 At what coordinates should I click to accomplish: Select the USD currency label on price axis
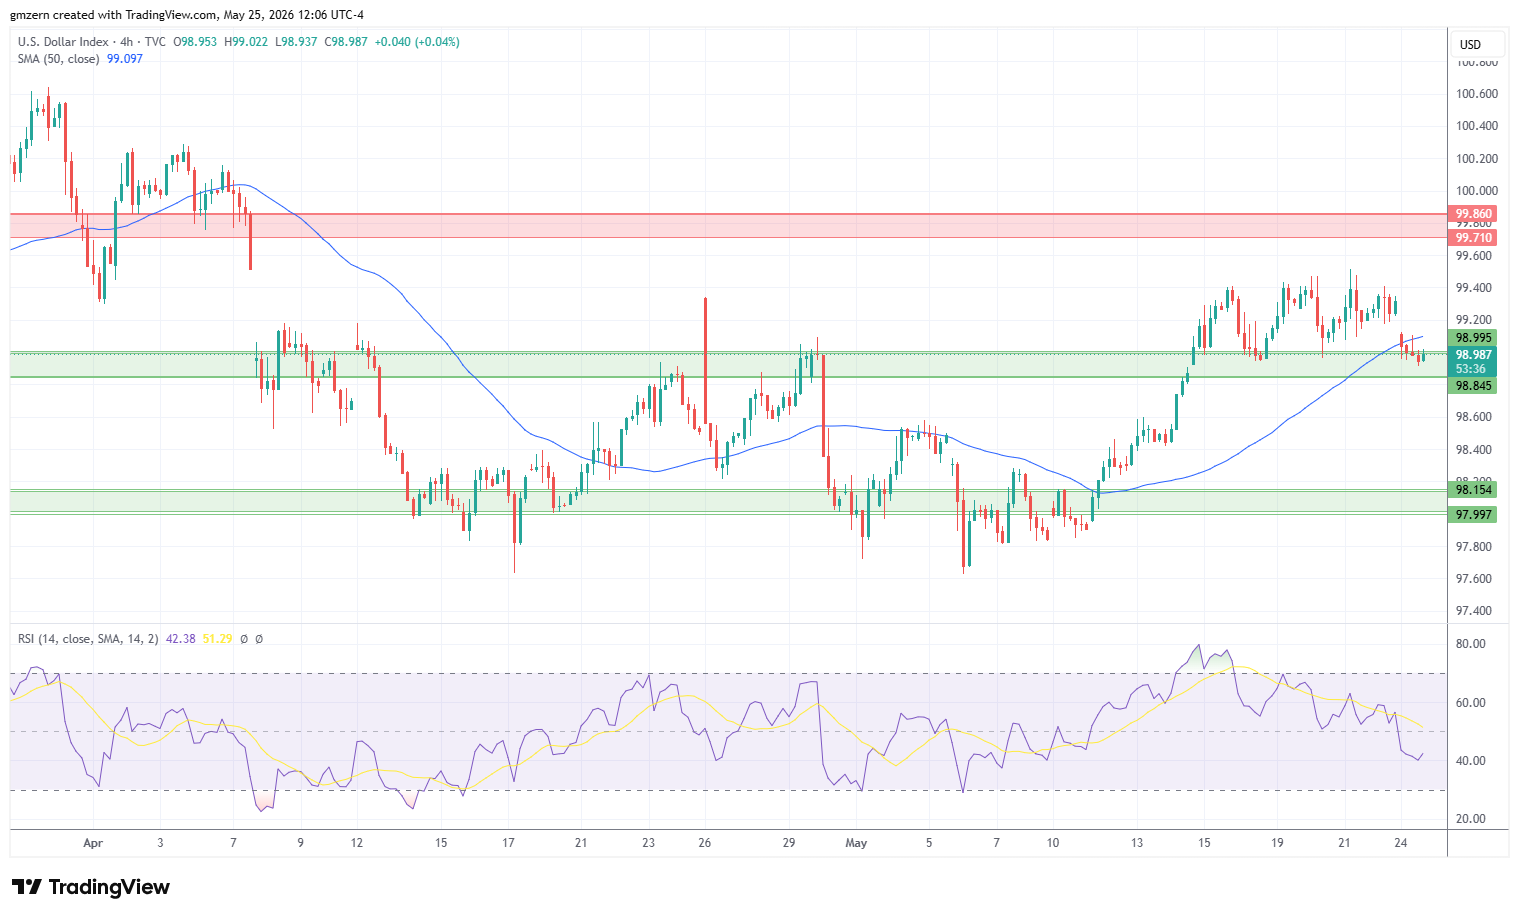point(1470,44)
